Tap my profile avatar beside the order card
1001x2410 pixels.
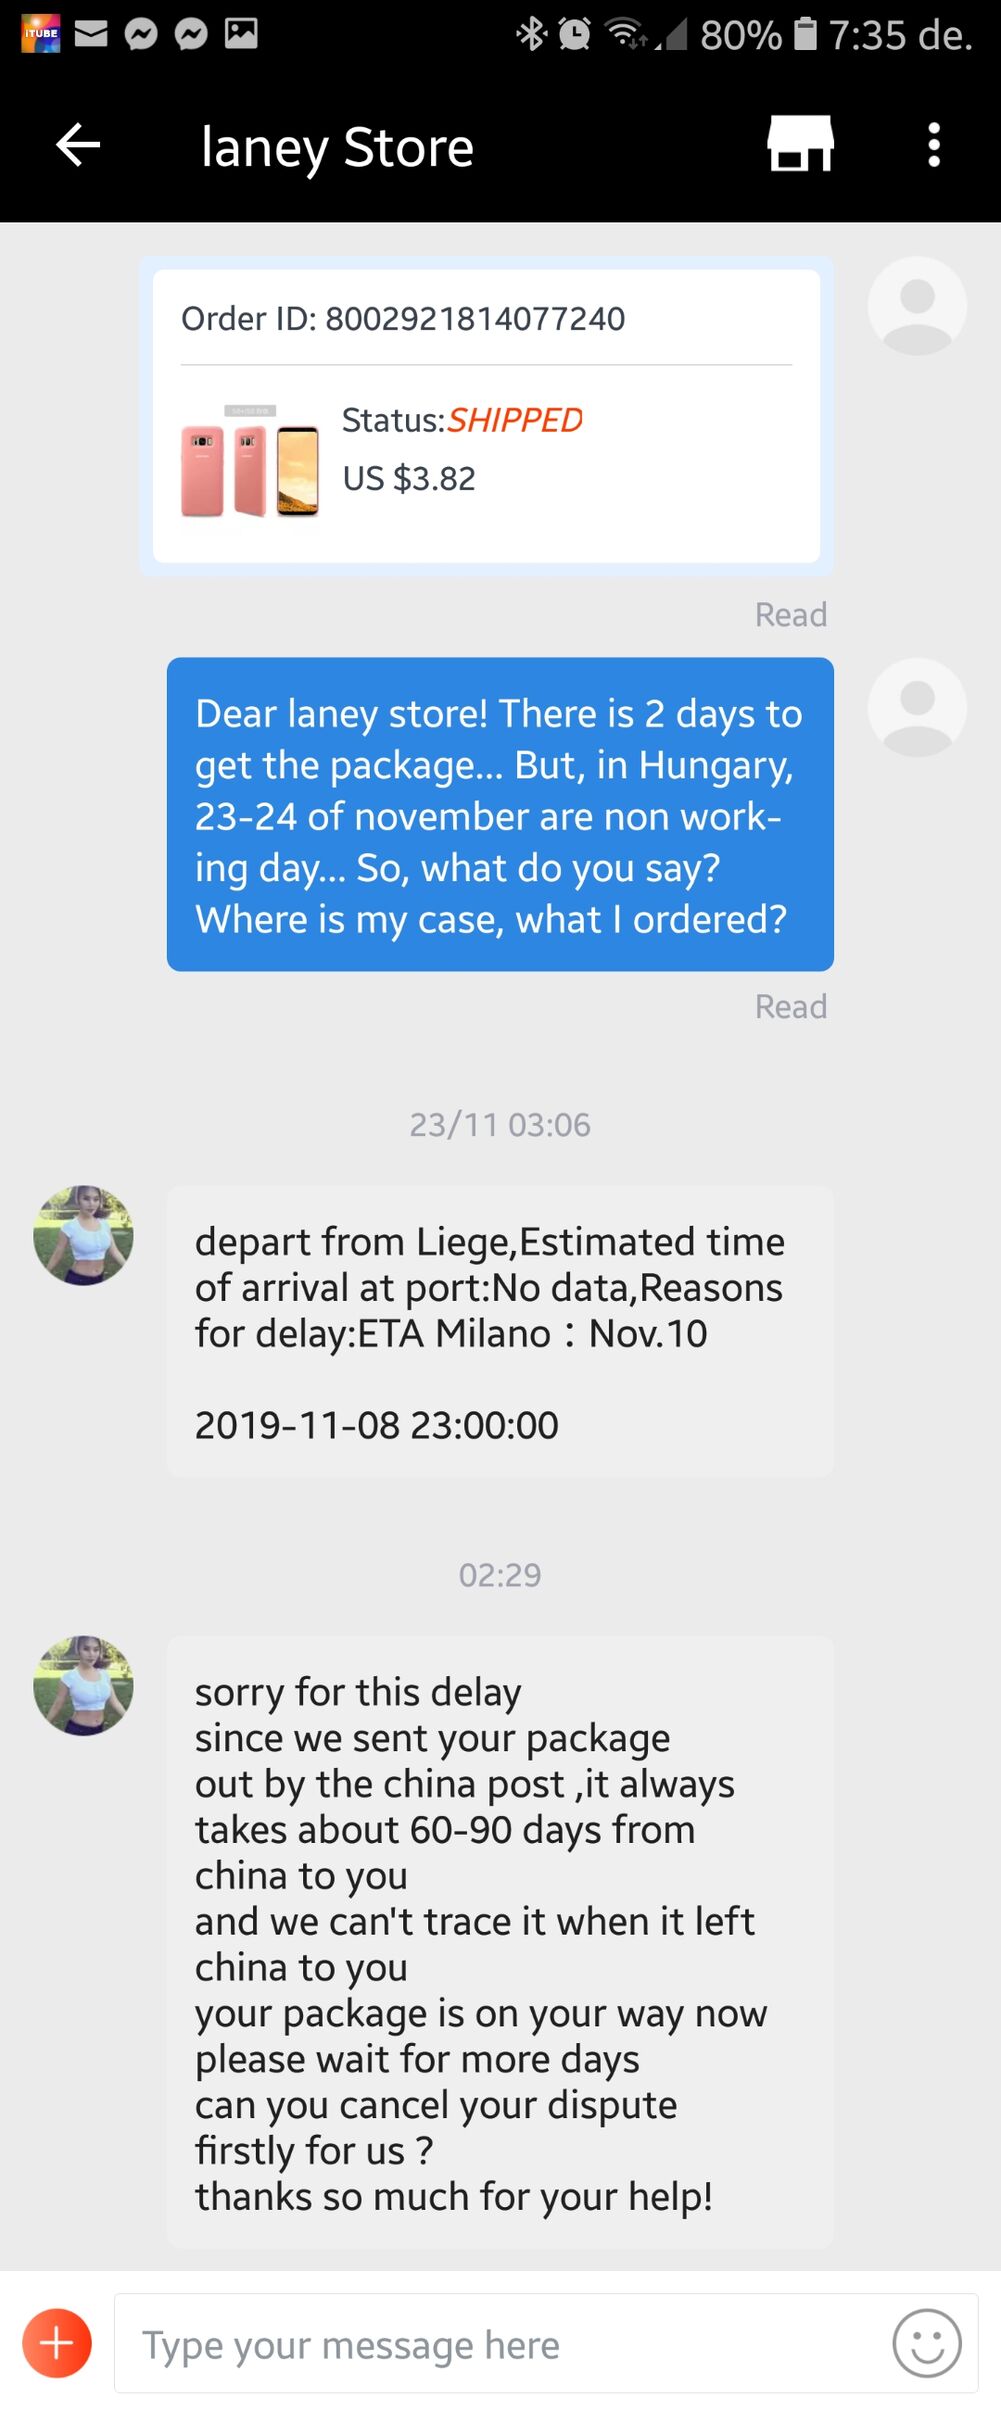pyautogui.click(x=917, y=306)
